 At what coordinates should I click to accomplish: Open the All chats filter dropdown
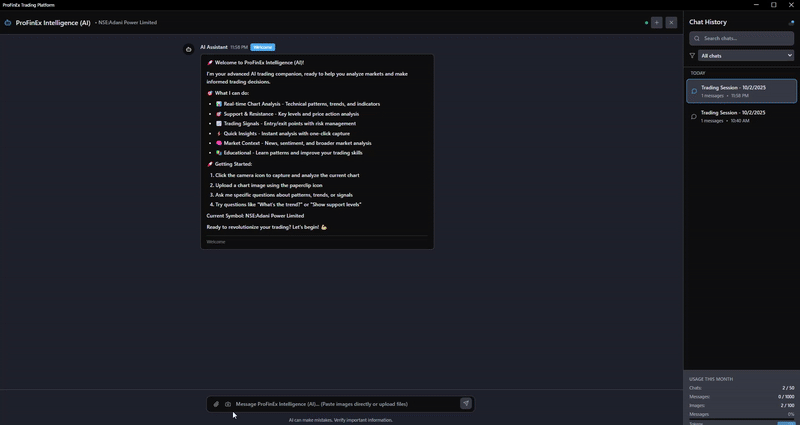746,56
